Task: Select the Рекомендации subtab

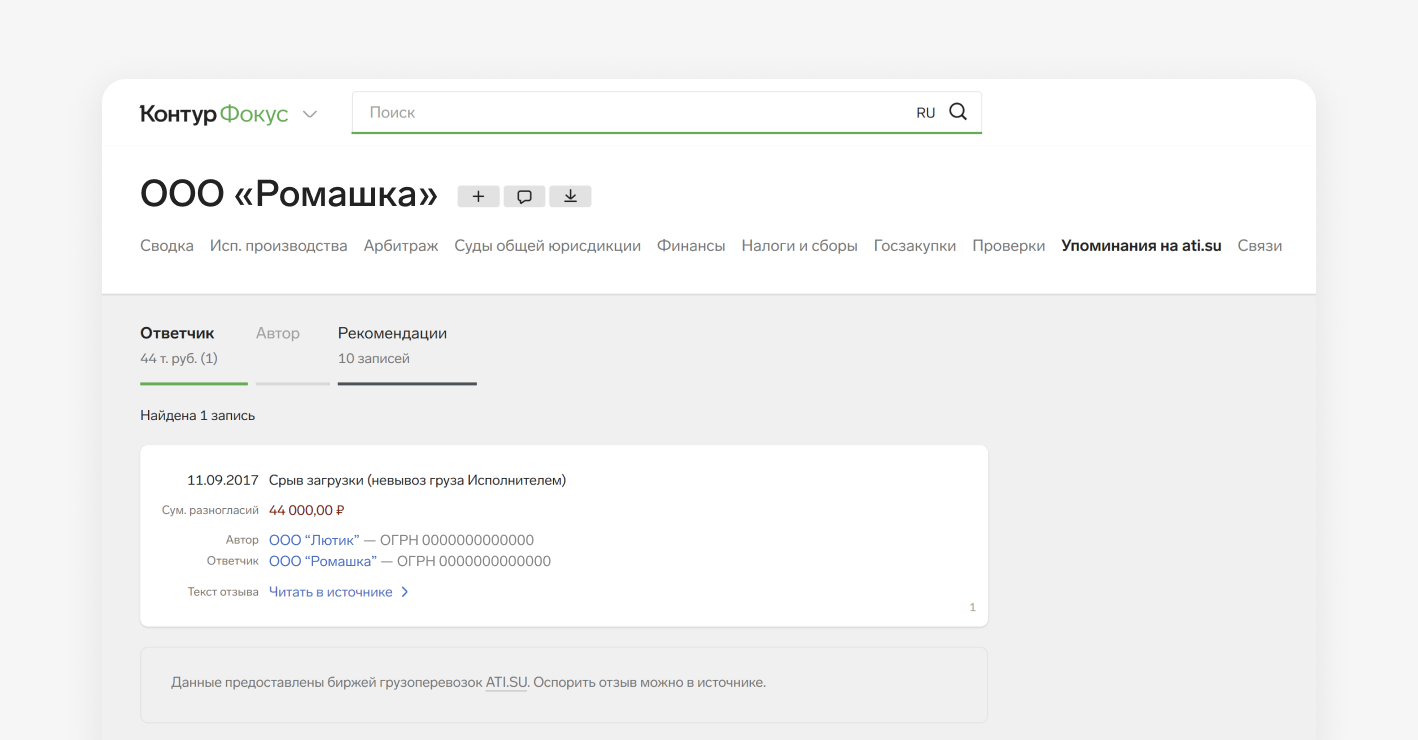Action: [x=392, y=334]
